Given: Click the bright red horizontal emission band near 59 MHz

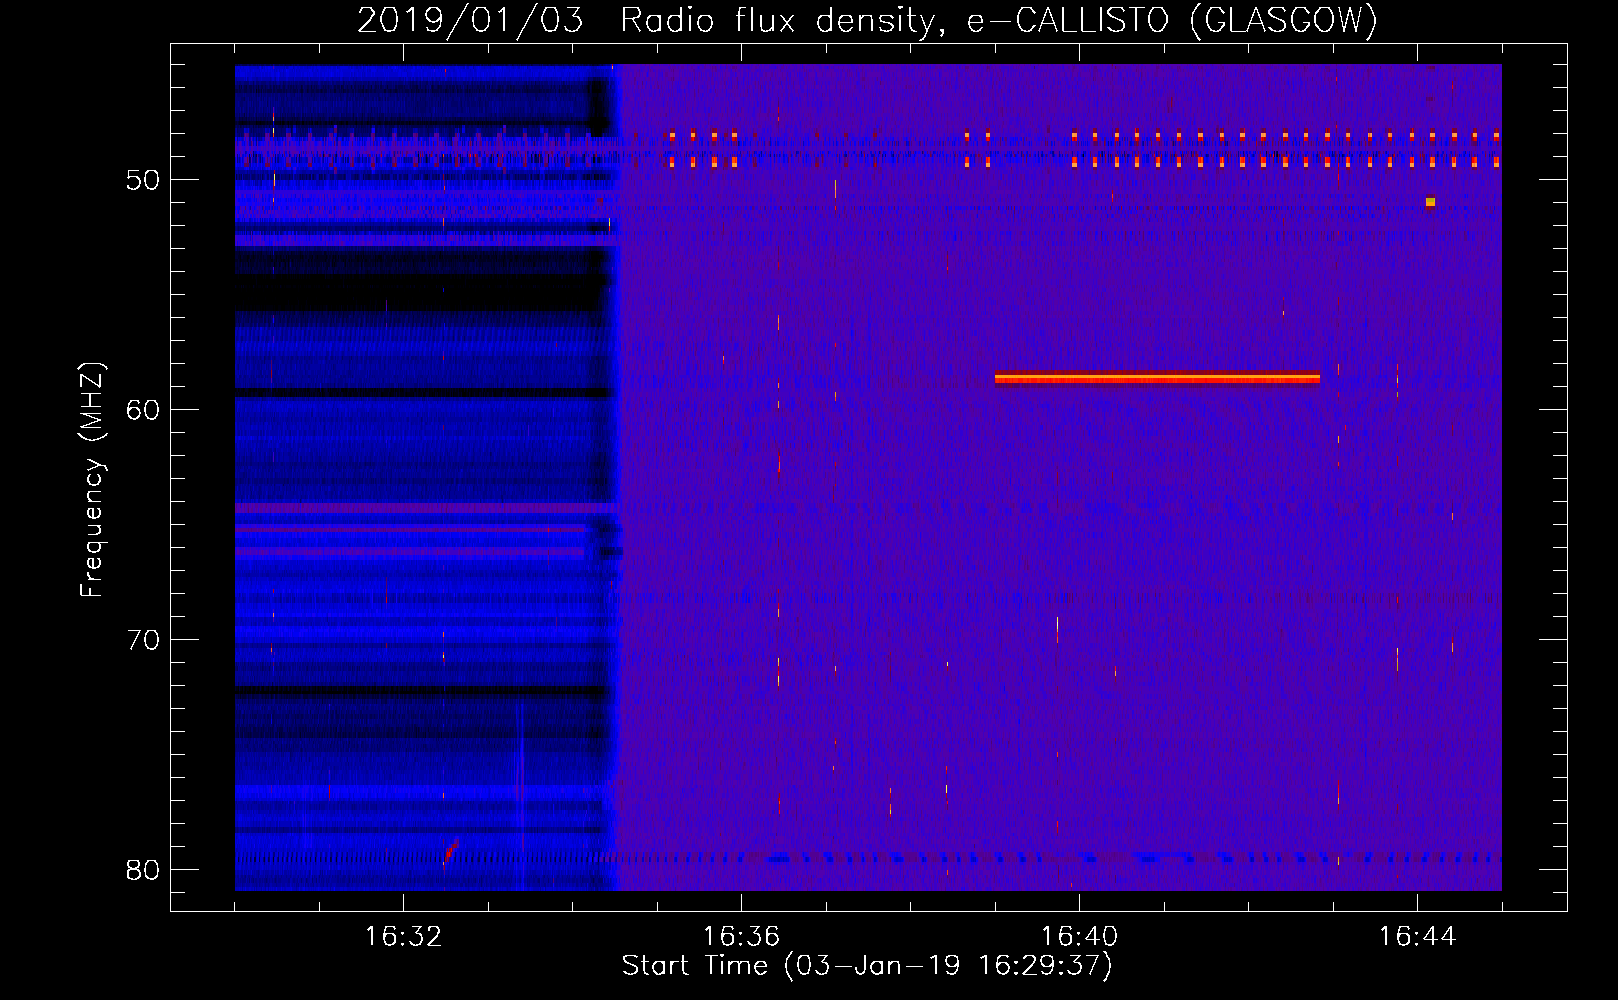Looking at the screenshot, I should click(1157, 378).
